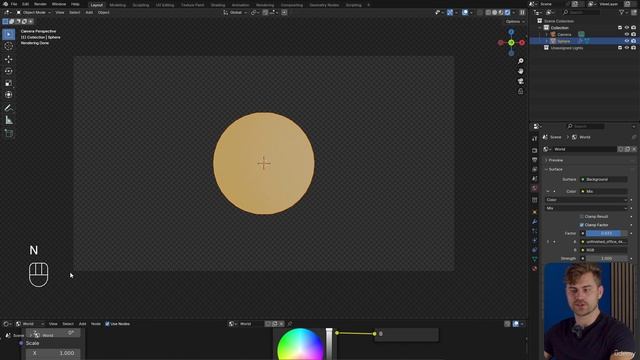Click World name input field

click(x=584, y=149)
